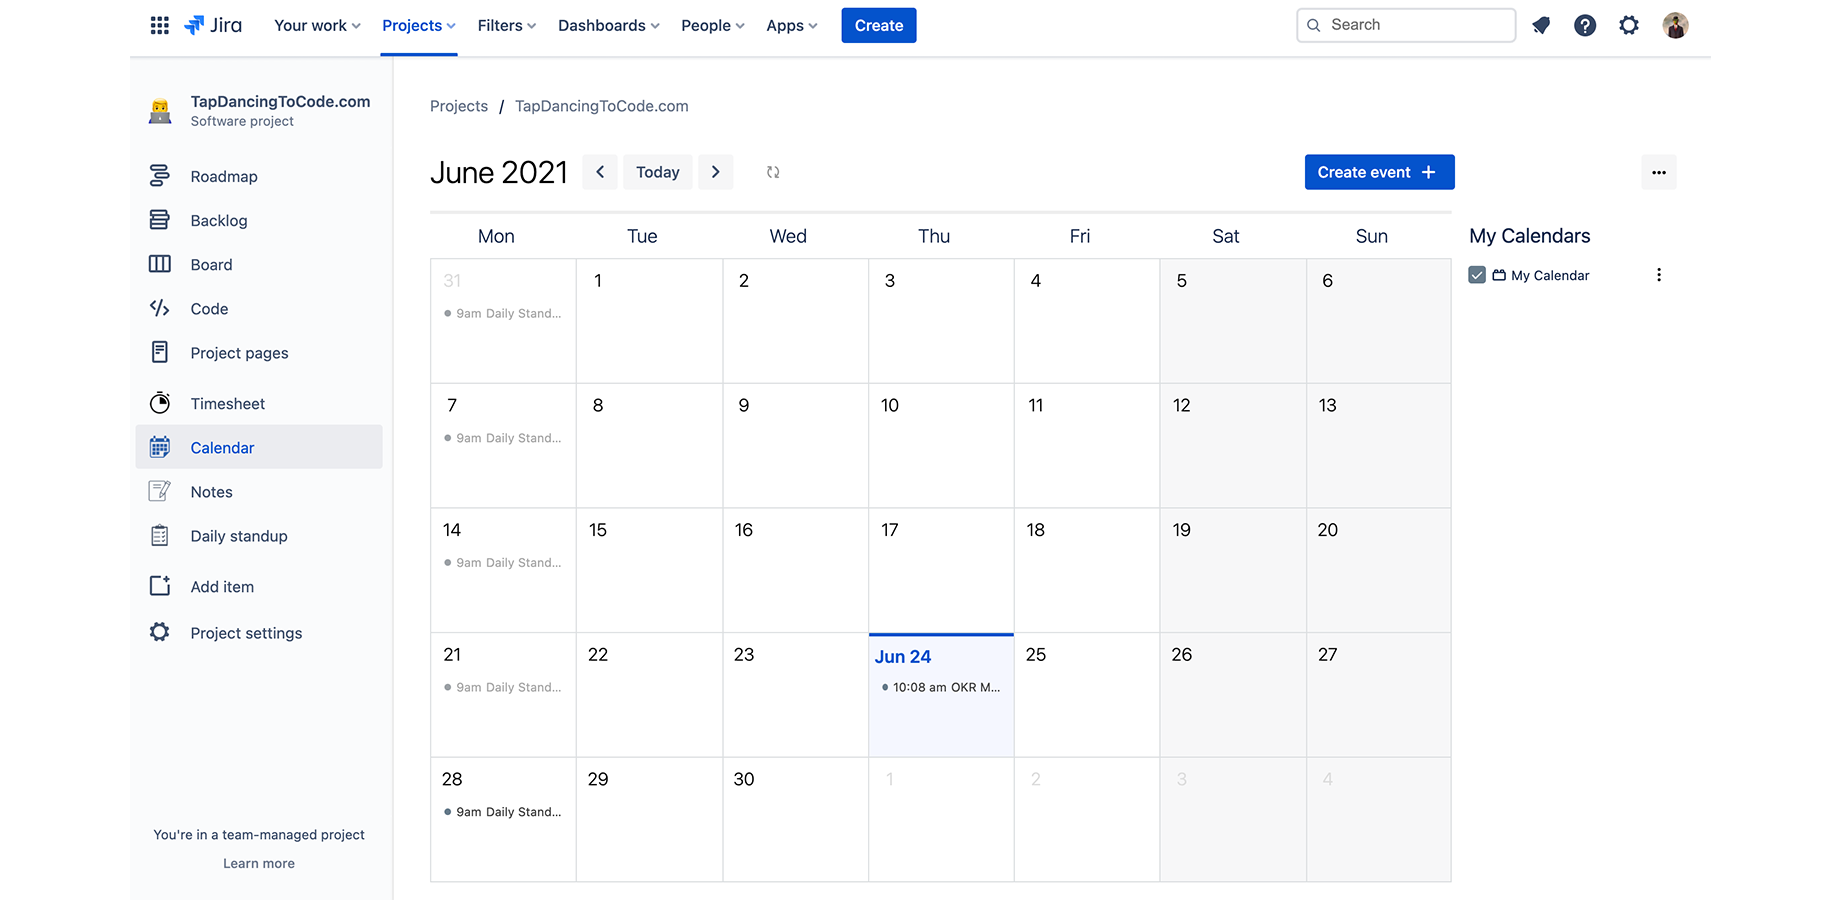
Task: Click the ellipsis button beside Create event
Action: [x=1659, y=172]
